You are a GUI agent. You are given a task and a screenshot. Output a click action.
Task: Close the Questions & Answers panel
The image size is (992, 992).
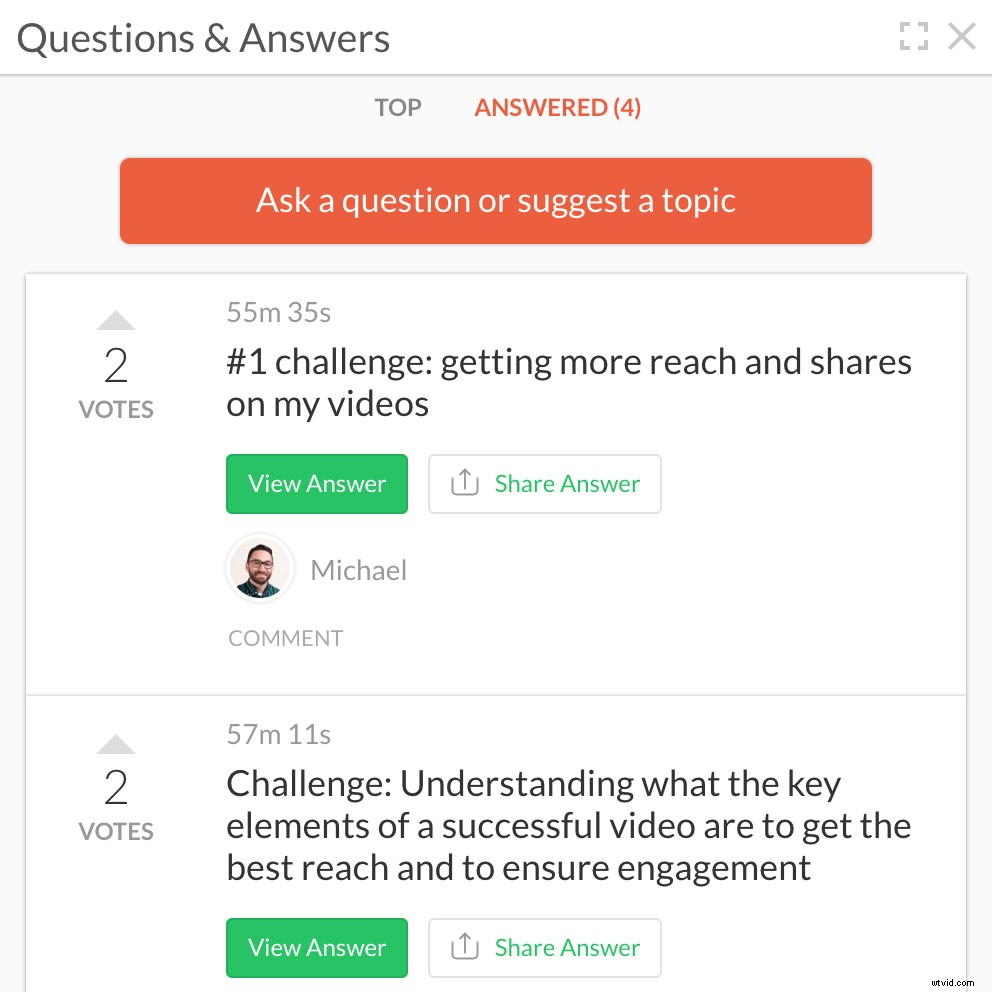coord(962,36)
